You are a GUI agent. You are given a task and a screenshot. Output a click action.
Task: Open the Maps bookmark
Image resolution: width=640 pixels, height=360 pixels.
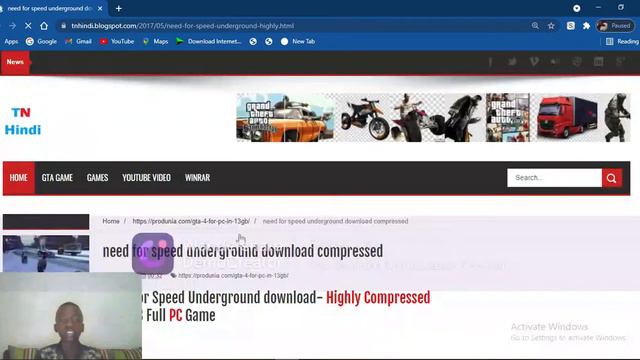(x=156, y=41)
